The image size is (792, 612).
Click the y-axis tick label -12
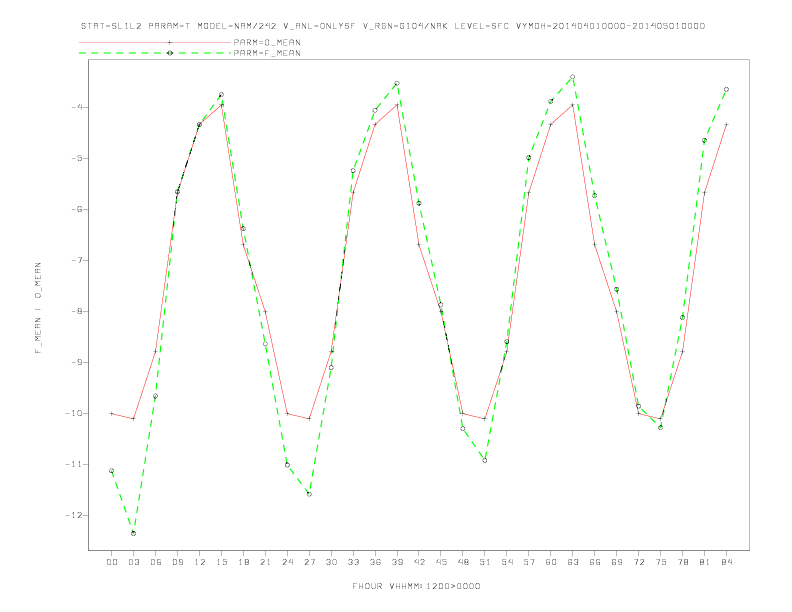coord(74,515)
